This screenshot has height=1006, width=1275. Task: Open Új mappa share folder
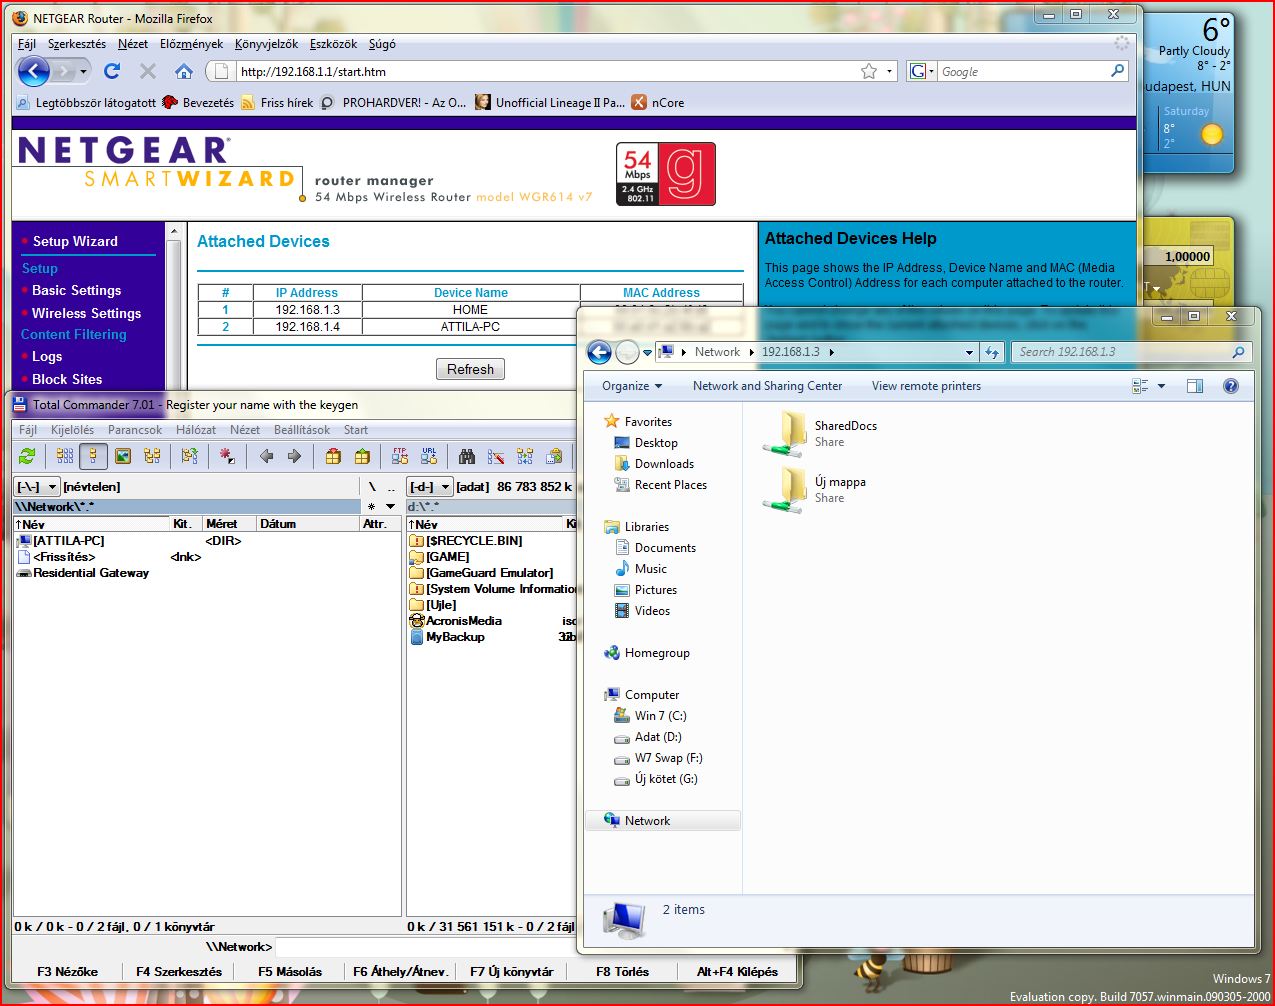[x=814, y=489]
